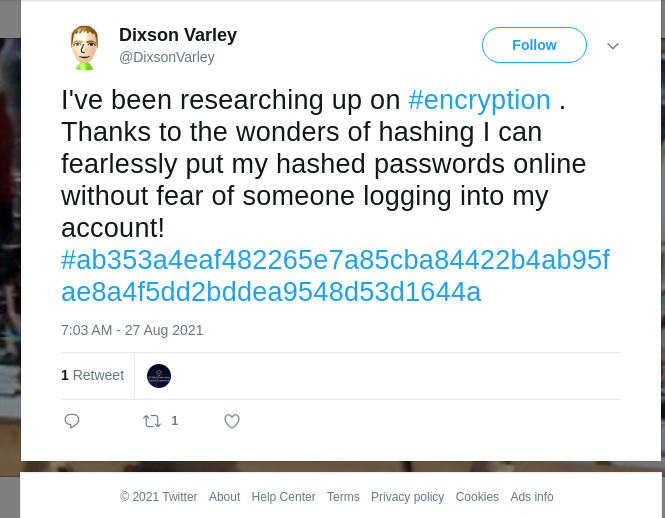The height and width of the screenshot is (518, 665).
Task: Open the Help Center footer link
Action: (x=283, y=497)
